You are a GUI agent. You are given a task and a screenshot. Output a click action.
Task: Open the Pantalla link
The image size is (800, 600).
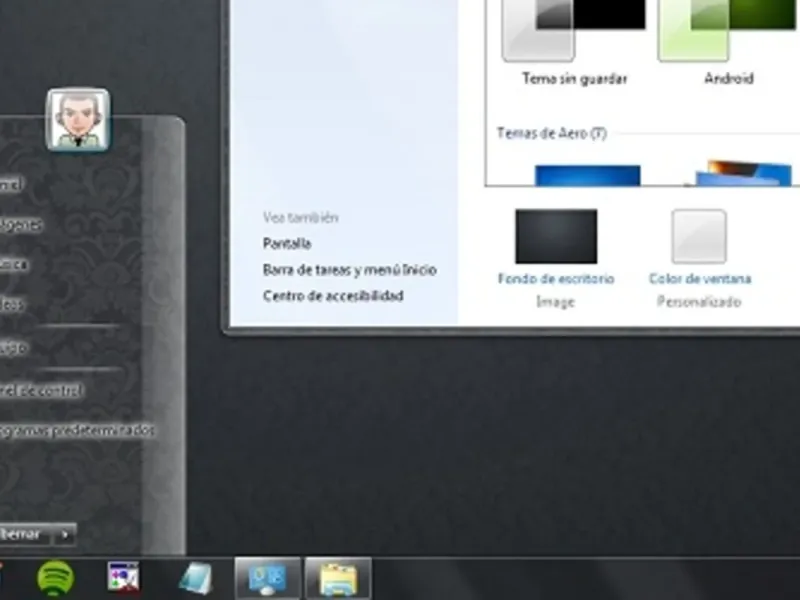pos(287,243)
